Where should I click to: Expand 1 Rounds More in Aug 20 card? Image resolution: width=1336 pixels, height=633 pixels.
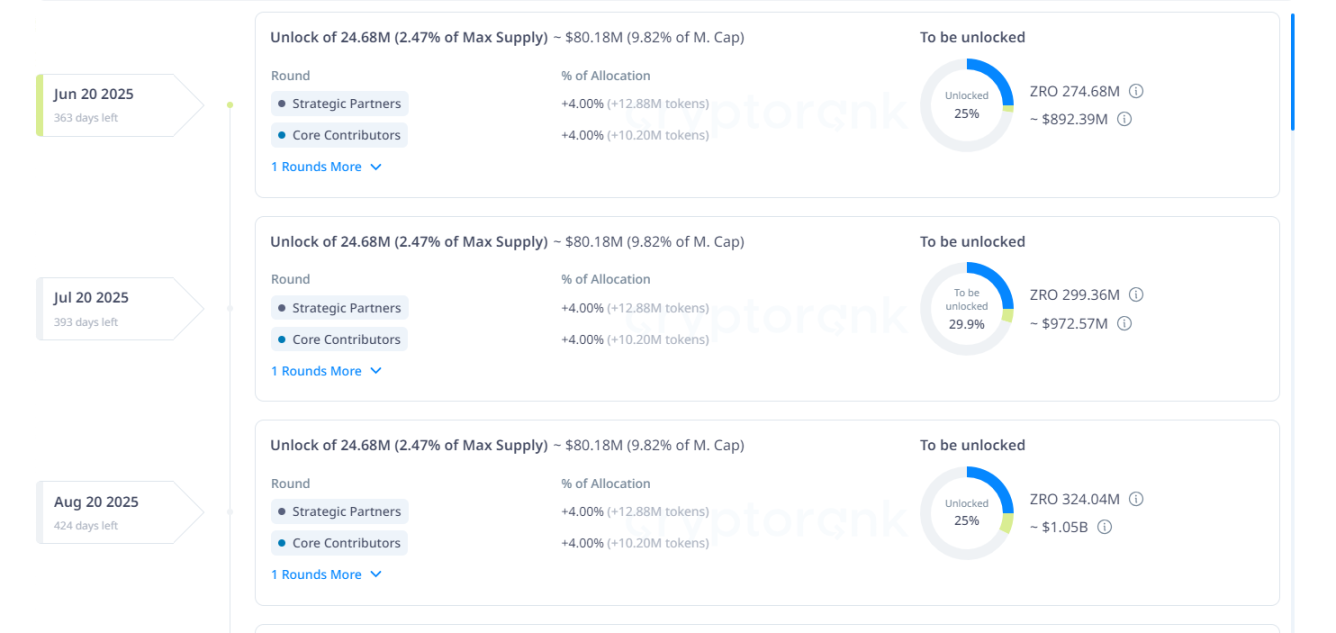tap(326, 575)
